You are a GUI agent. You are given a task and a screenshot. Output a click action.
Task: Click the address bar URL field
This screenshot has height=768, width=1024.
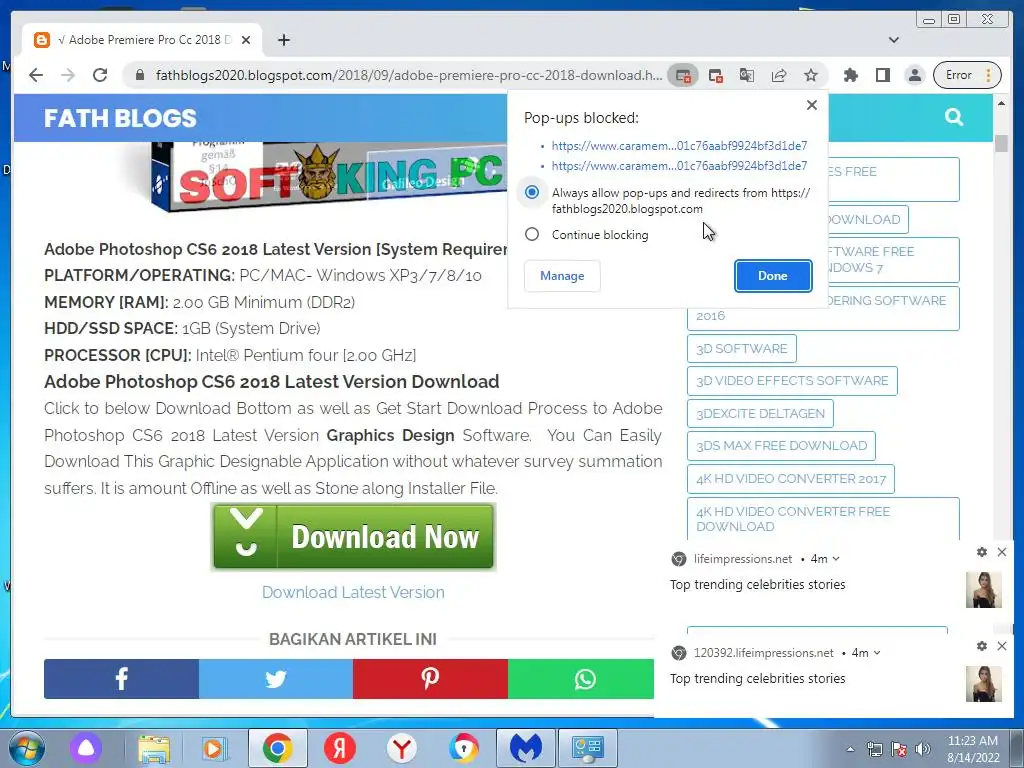coord(408,75)
